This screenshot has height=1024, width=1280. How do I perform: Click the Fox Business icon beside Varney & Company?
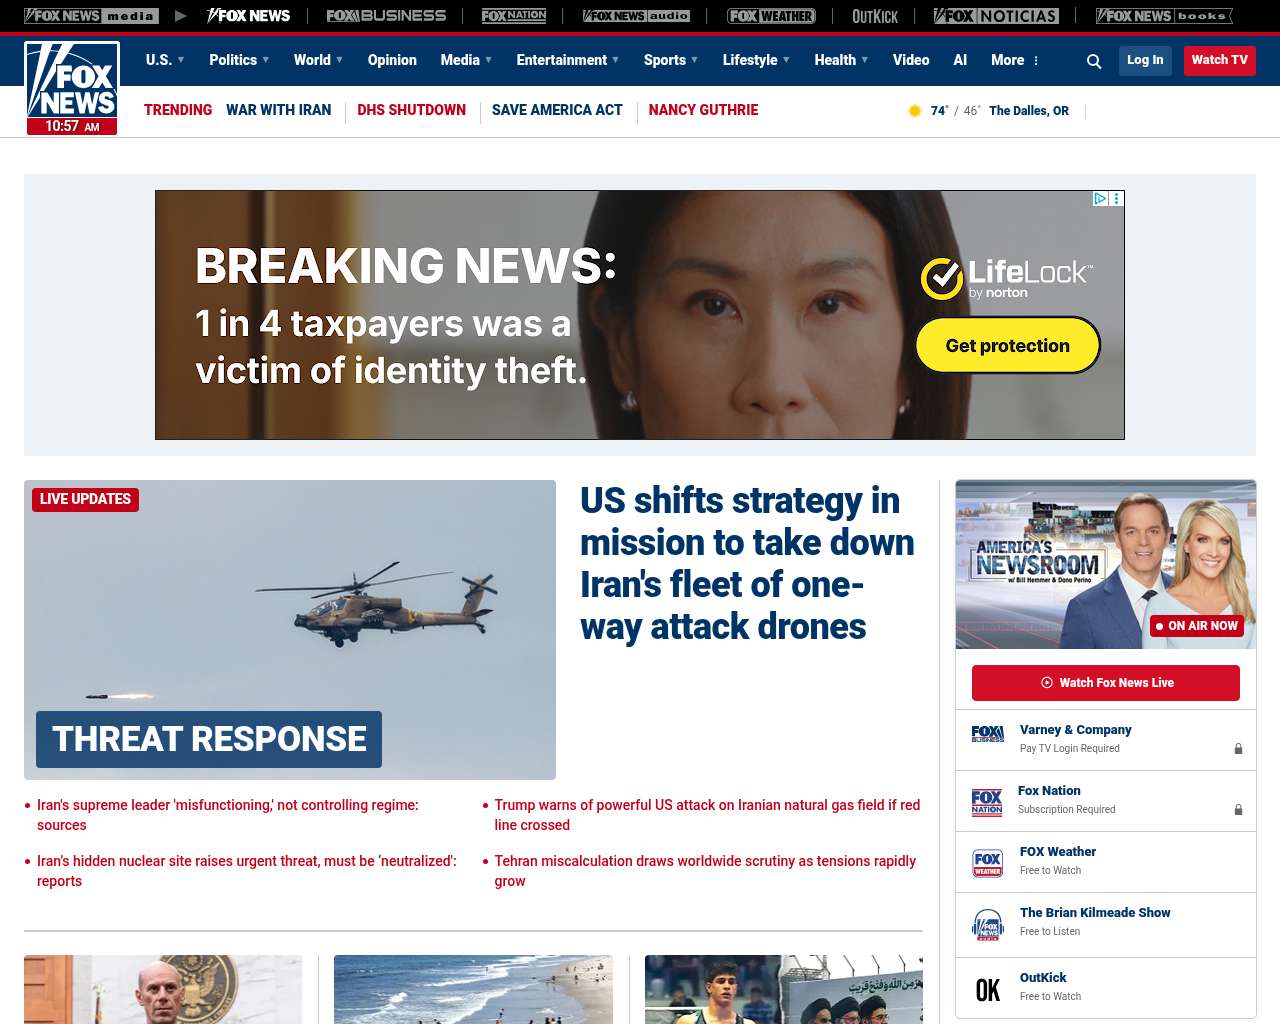coord(987,734)
